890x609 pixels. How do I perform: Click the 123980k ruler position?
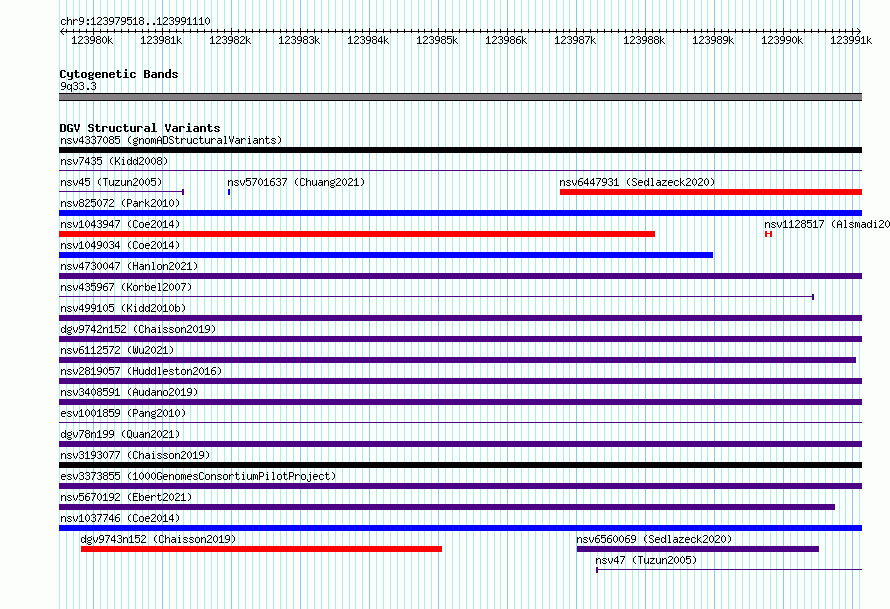(92, 40)
